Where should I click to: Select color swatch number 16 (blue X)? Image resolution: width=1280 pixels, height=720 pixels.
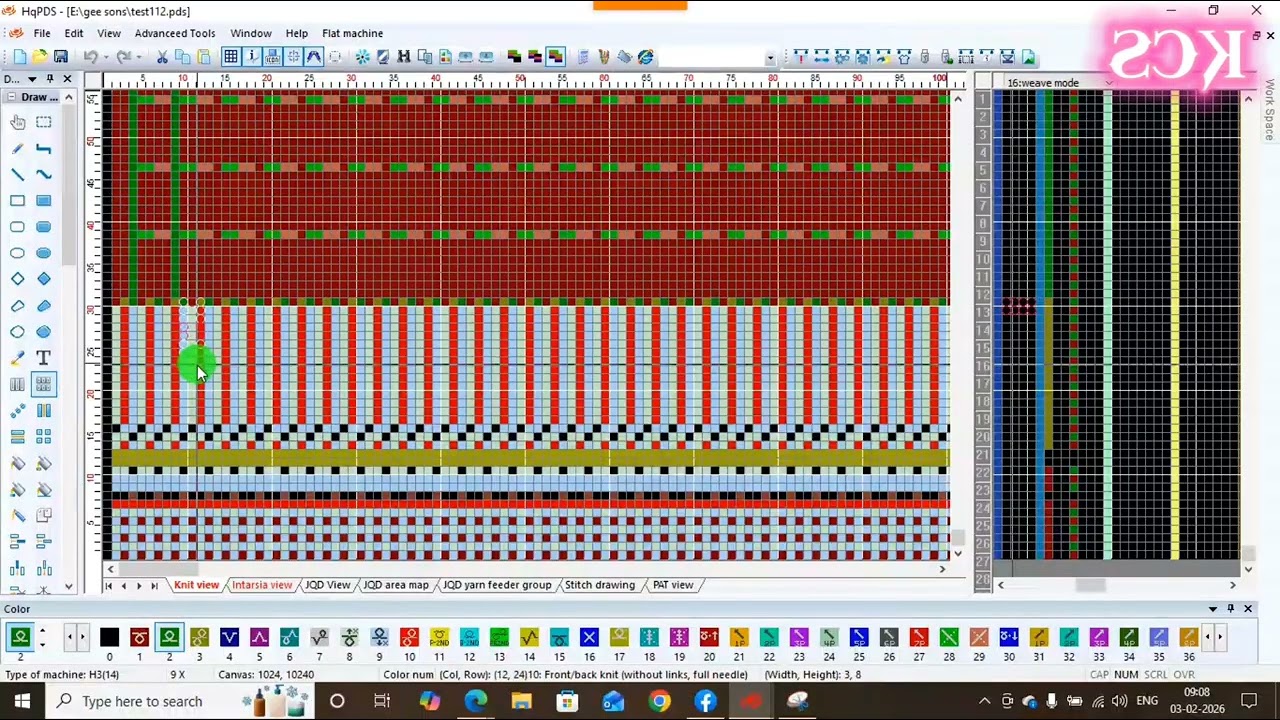point(589,637)
